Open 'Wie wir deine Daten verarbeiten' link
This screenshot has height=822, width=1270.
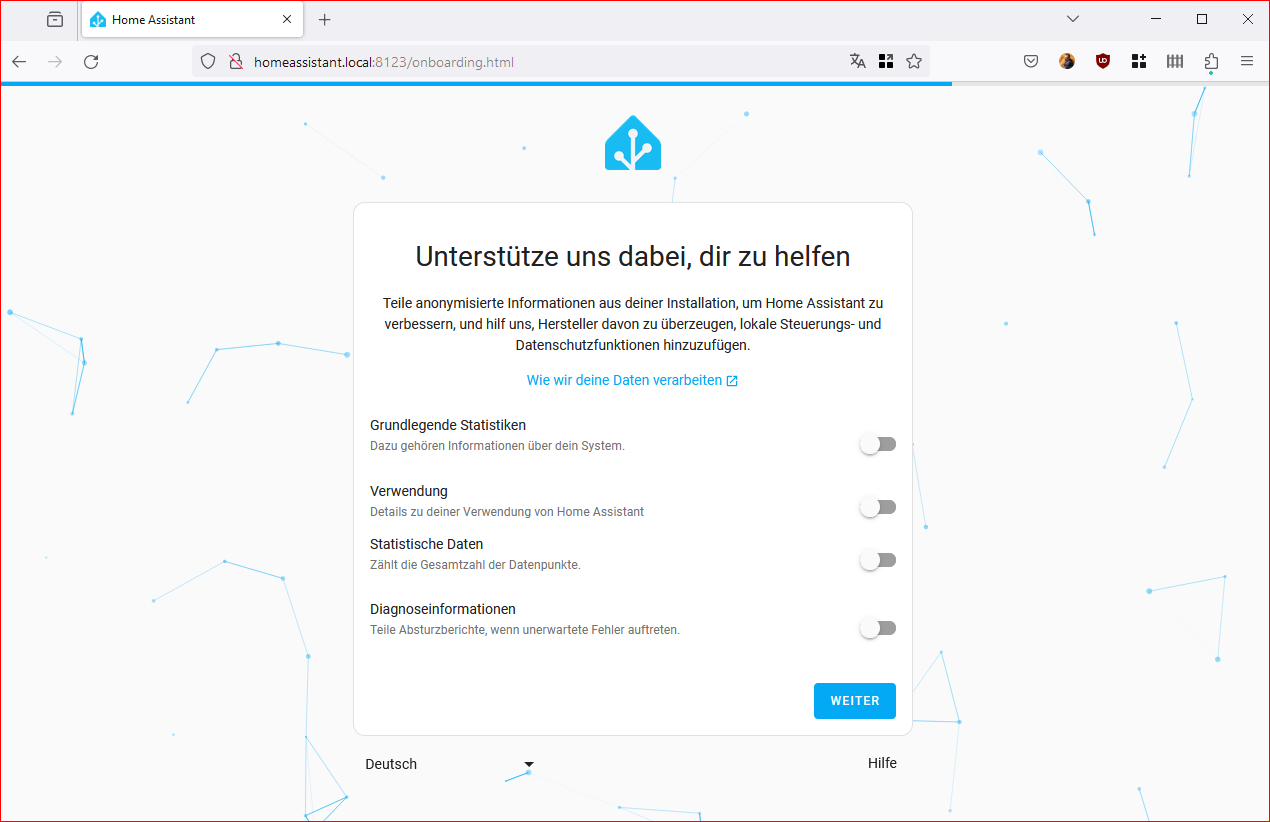(x=632, y=380)
